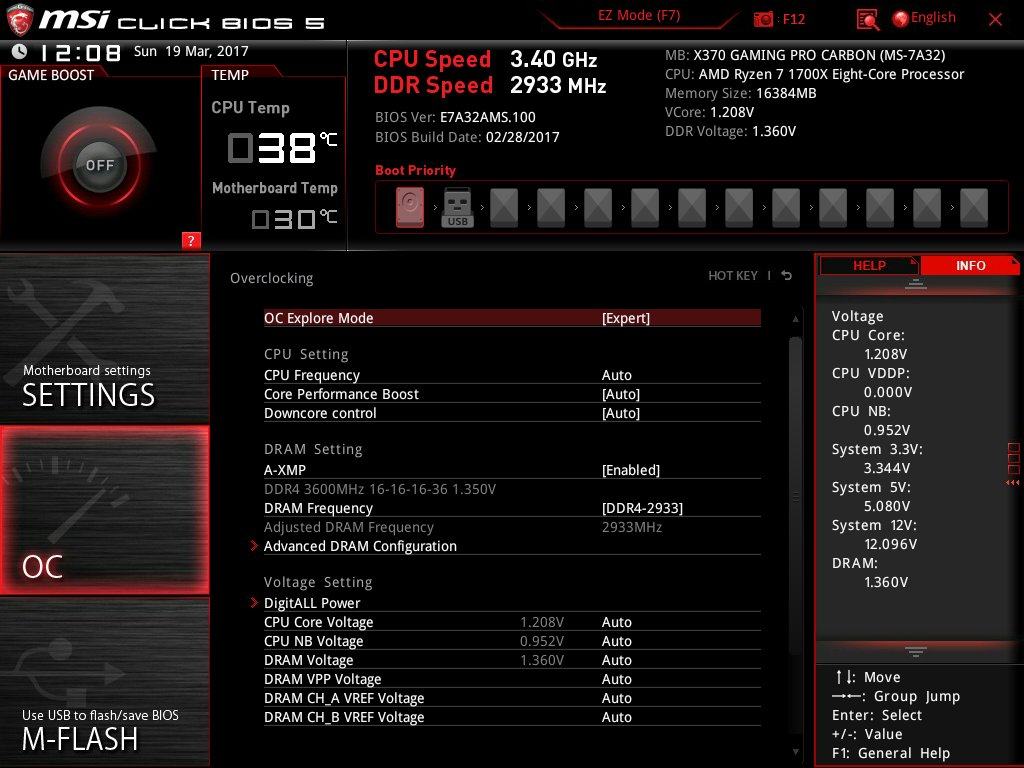Click the CPU Temp 38°C readout
Screen dimensions: 1024x768
tap(282, 147)
